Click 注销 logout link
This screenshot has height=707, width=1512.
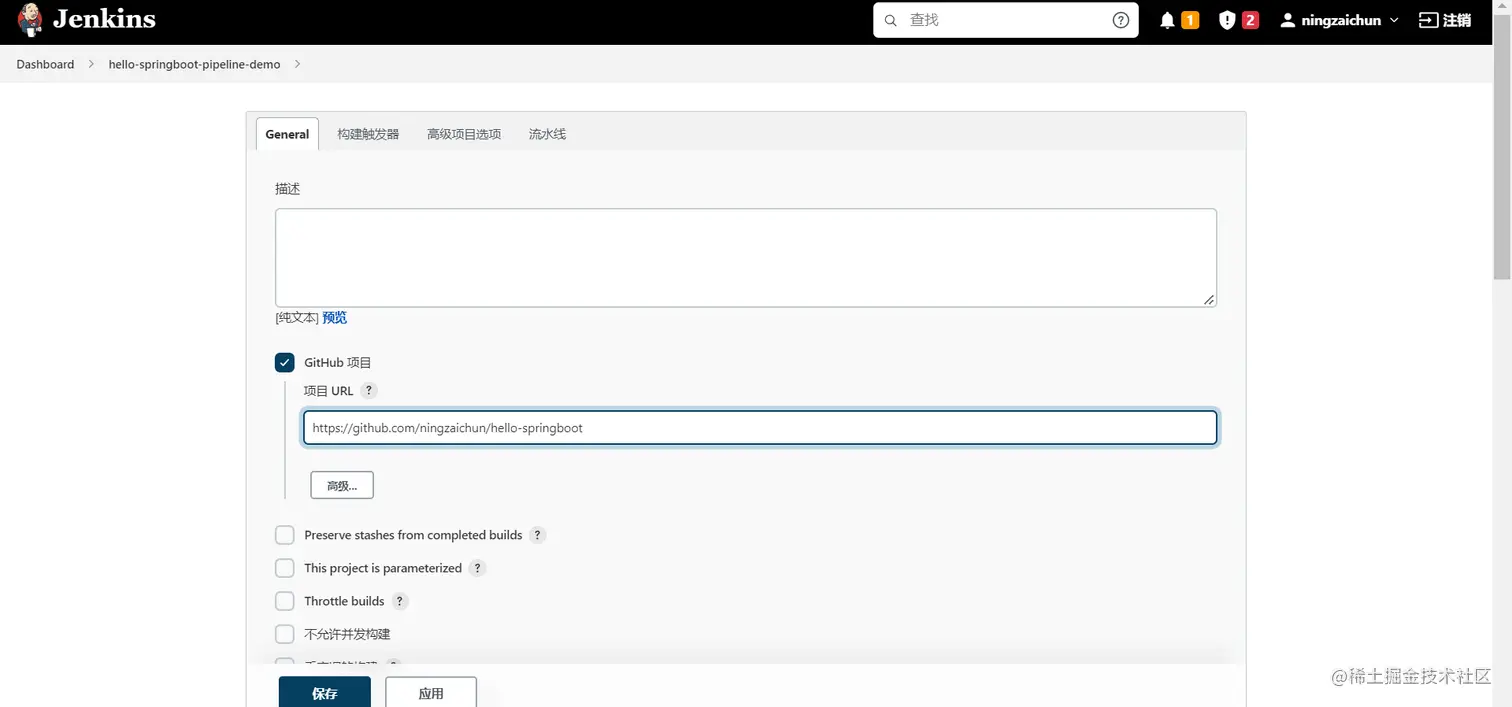1457,20
